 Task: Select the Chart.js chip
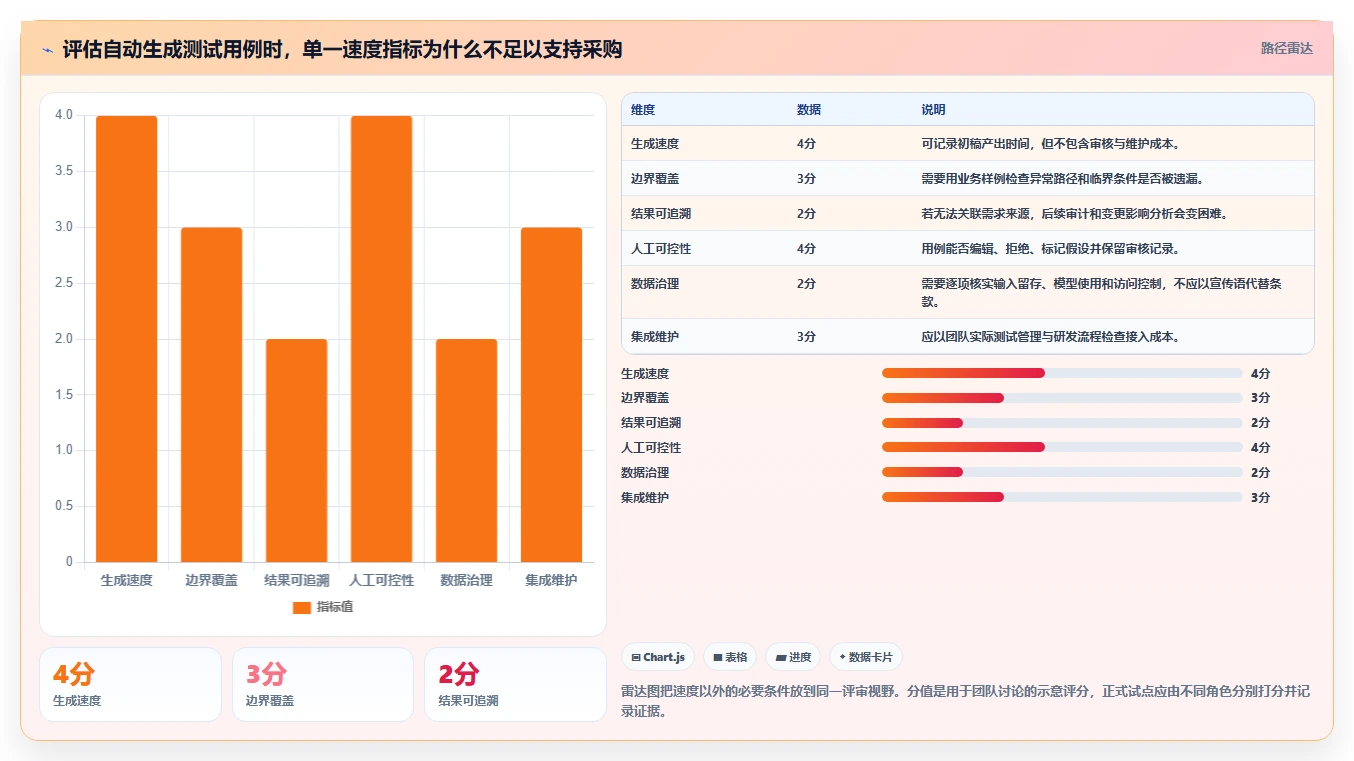point(658,657)
